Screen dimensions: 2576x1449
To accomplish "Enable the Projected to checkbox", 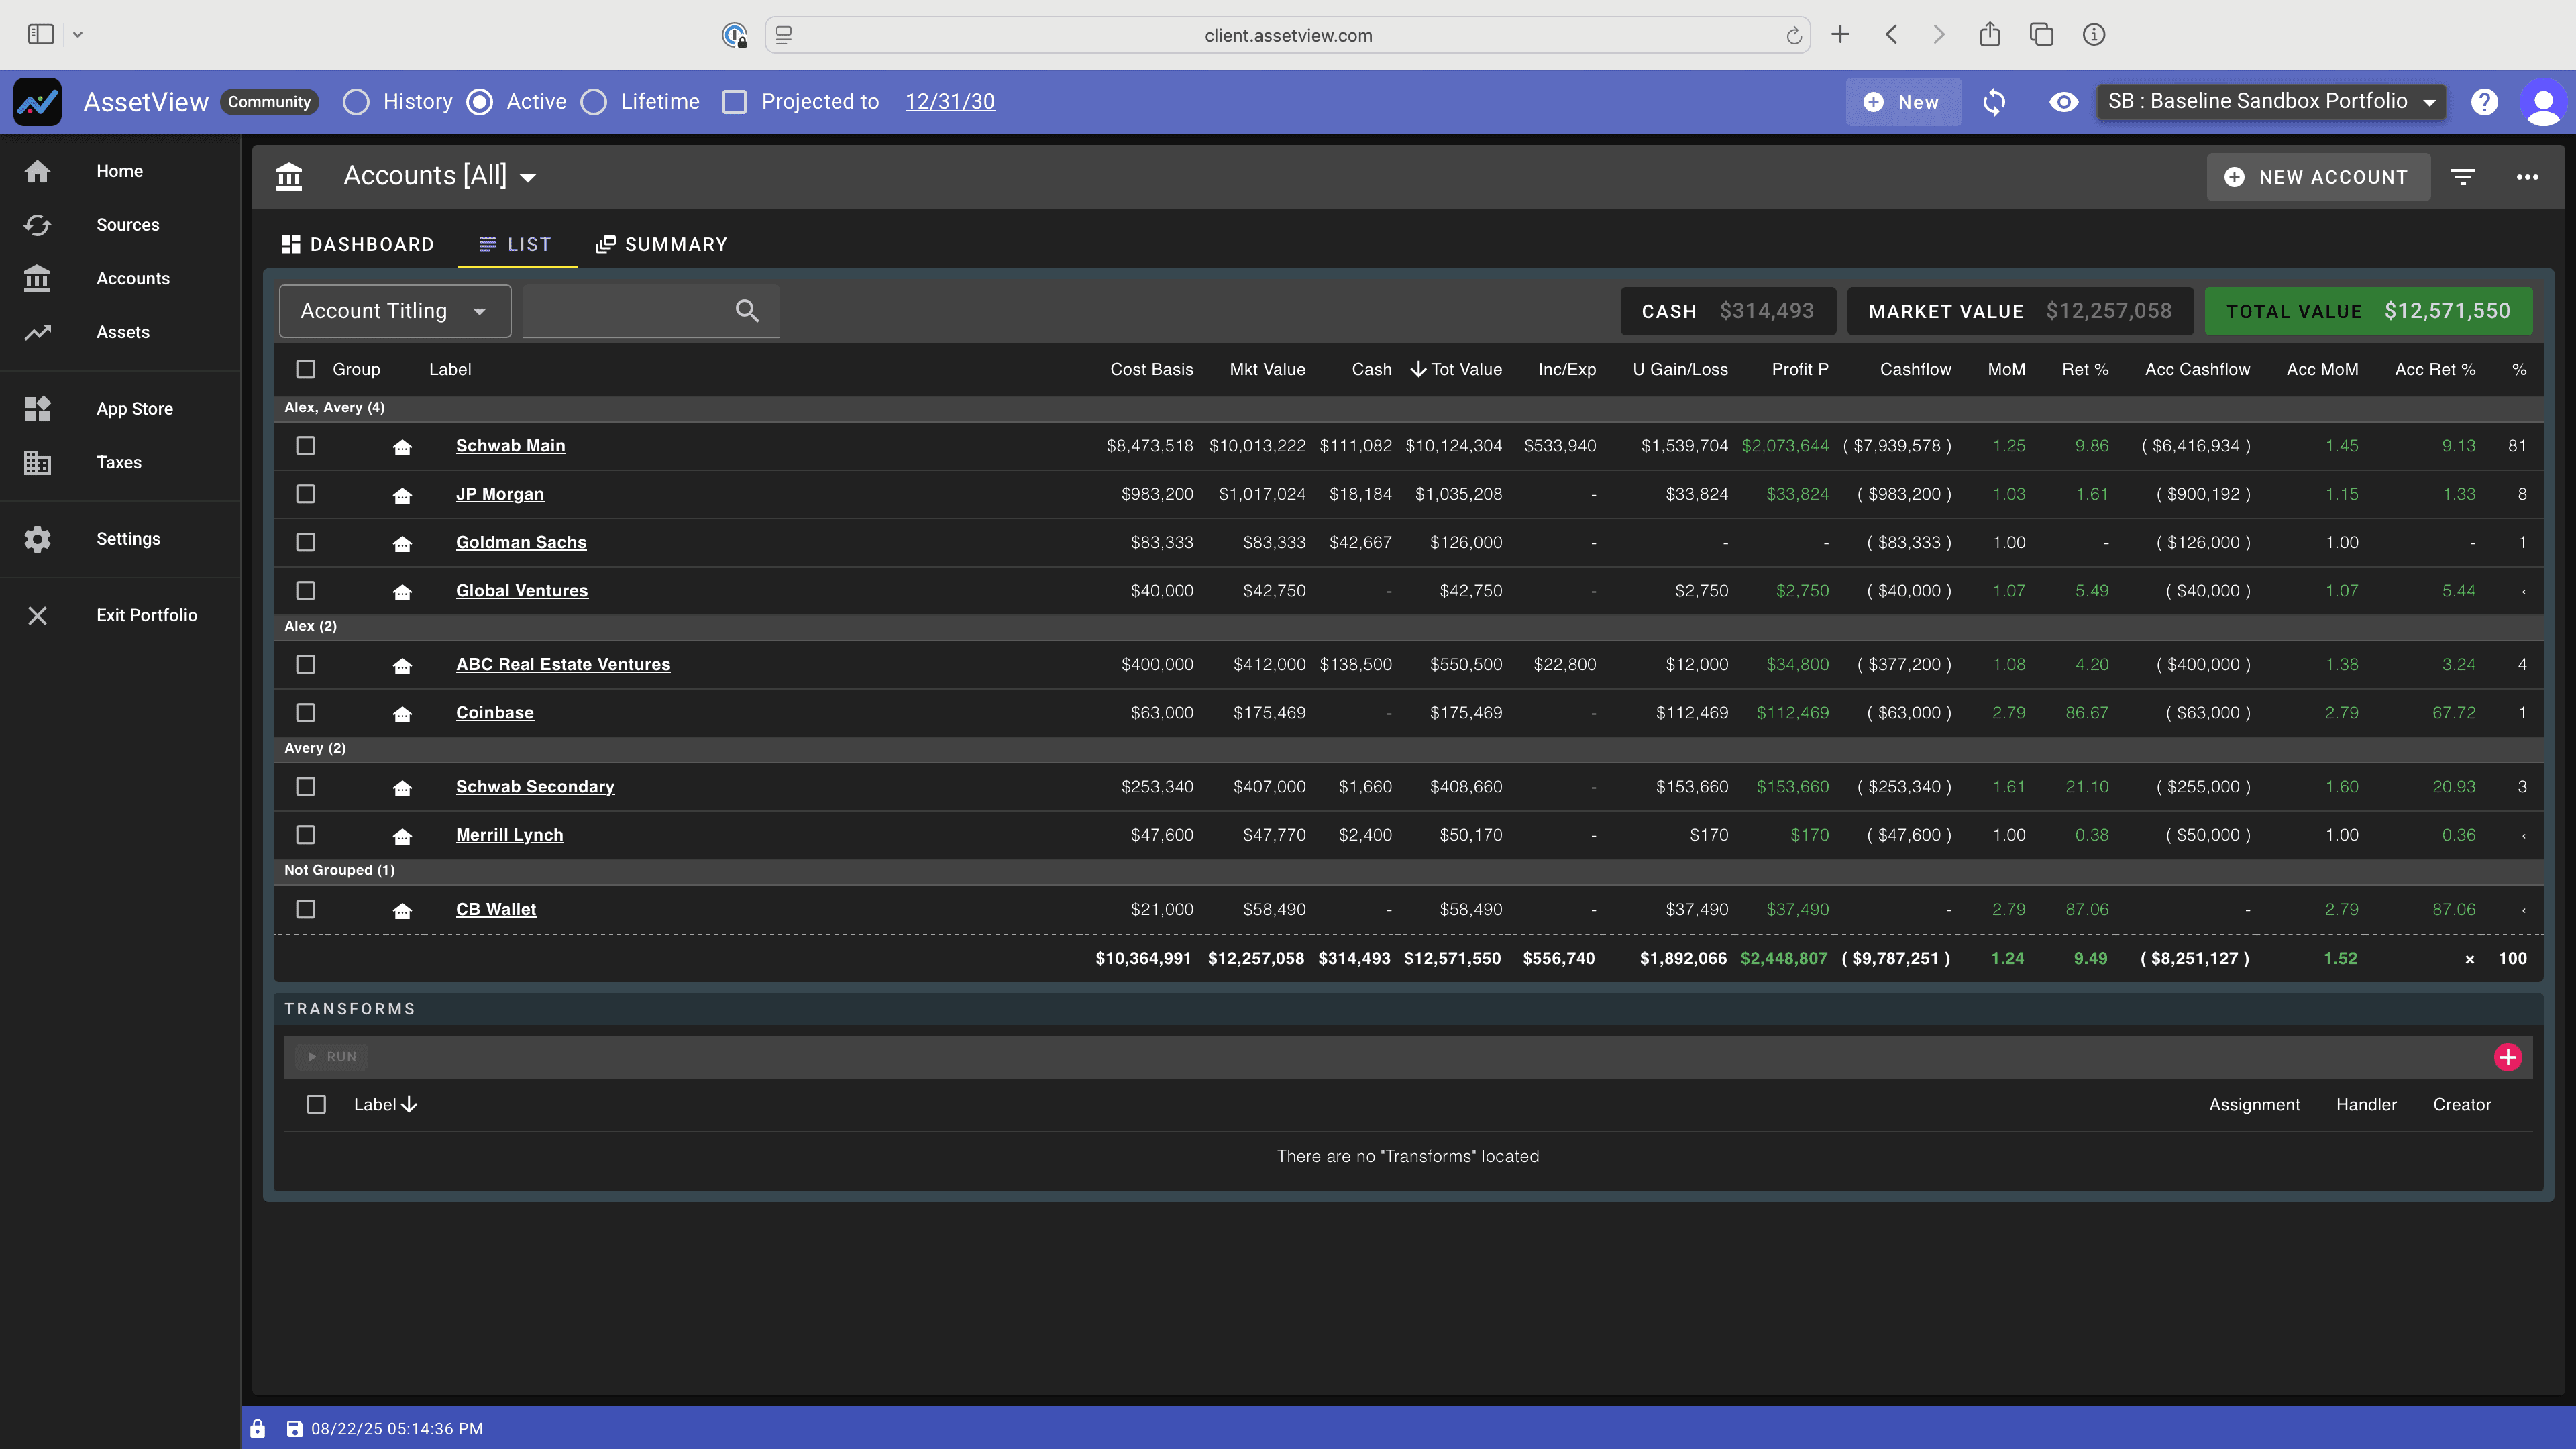I will click(x=735, y=102).
